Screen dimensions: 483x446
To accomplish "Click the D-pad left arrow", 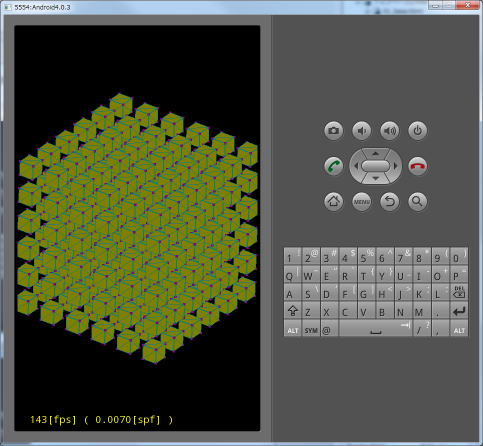I will click(356, 166).
